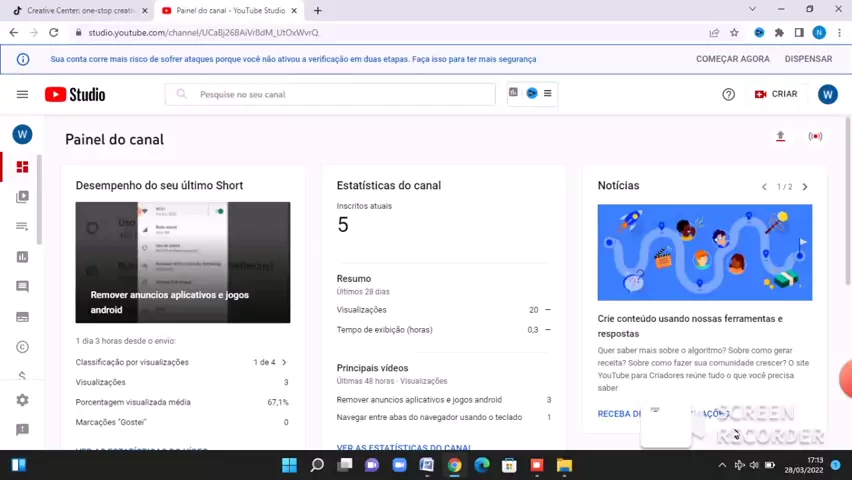Open Microsoft Store from the taskbar

[x=509, y=465]
